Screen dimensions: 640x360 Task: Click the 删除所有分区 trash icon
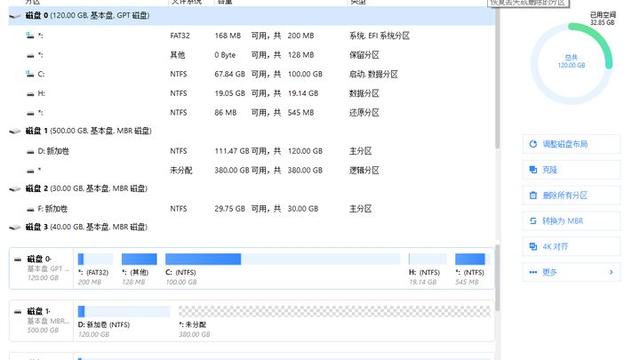click(533, 196)
